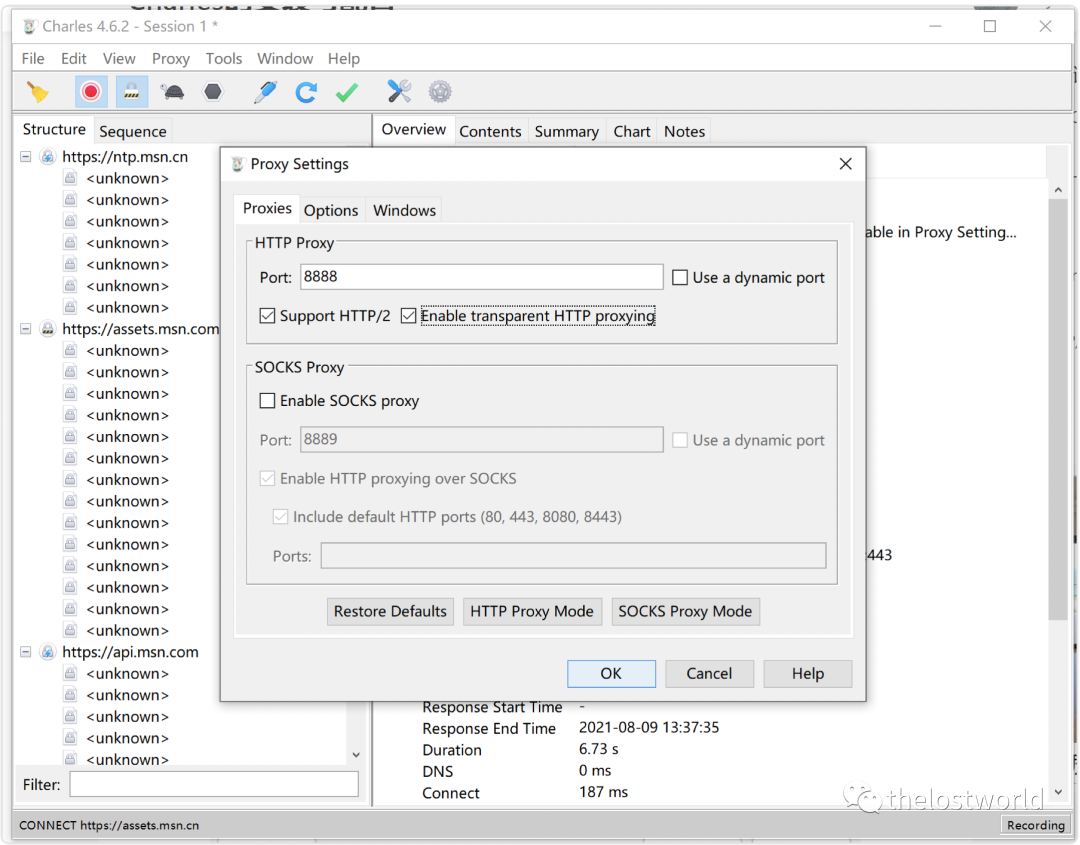Click the Help button in dialog
1080x845 pixels.
807,674
